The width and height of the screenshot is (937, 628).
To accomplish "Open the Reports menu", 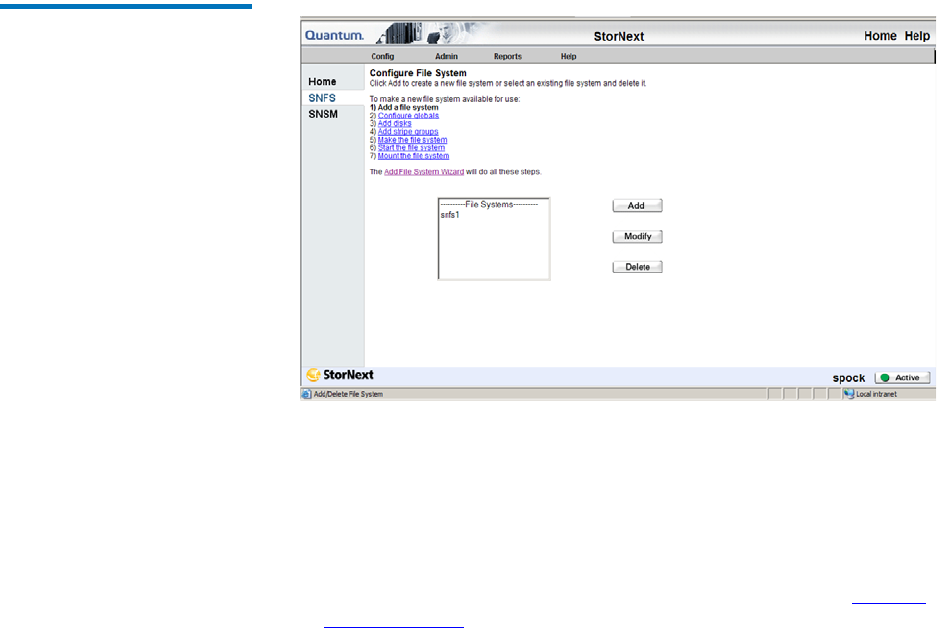I will 507,56.
